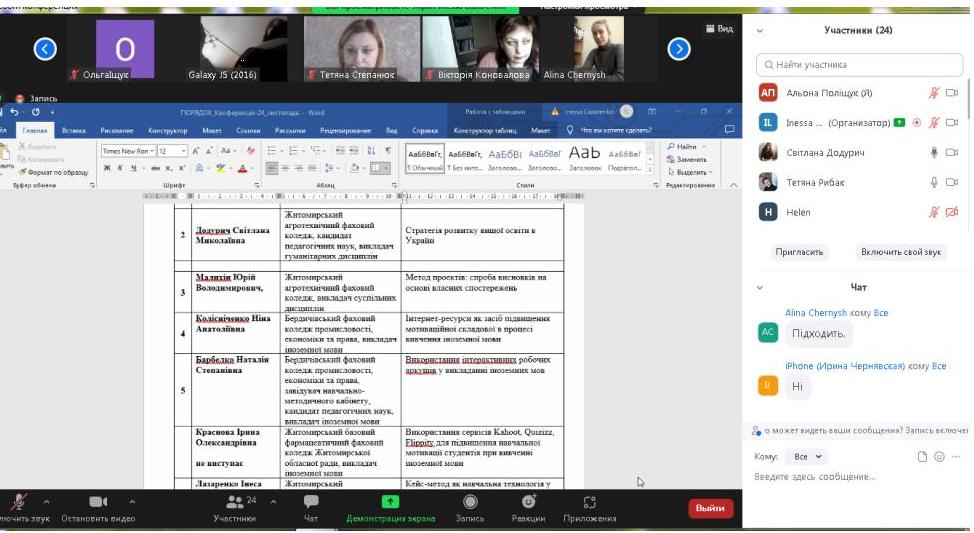
Task: Click the Формат по образцу format painter
Action: 53,172
